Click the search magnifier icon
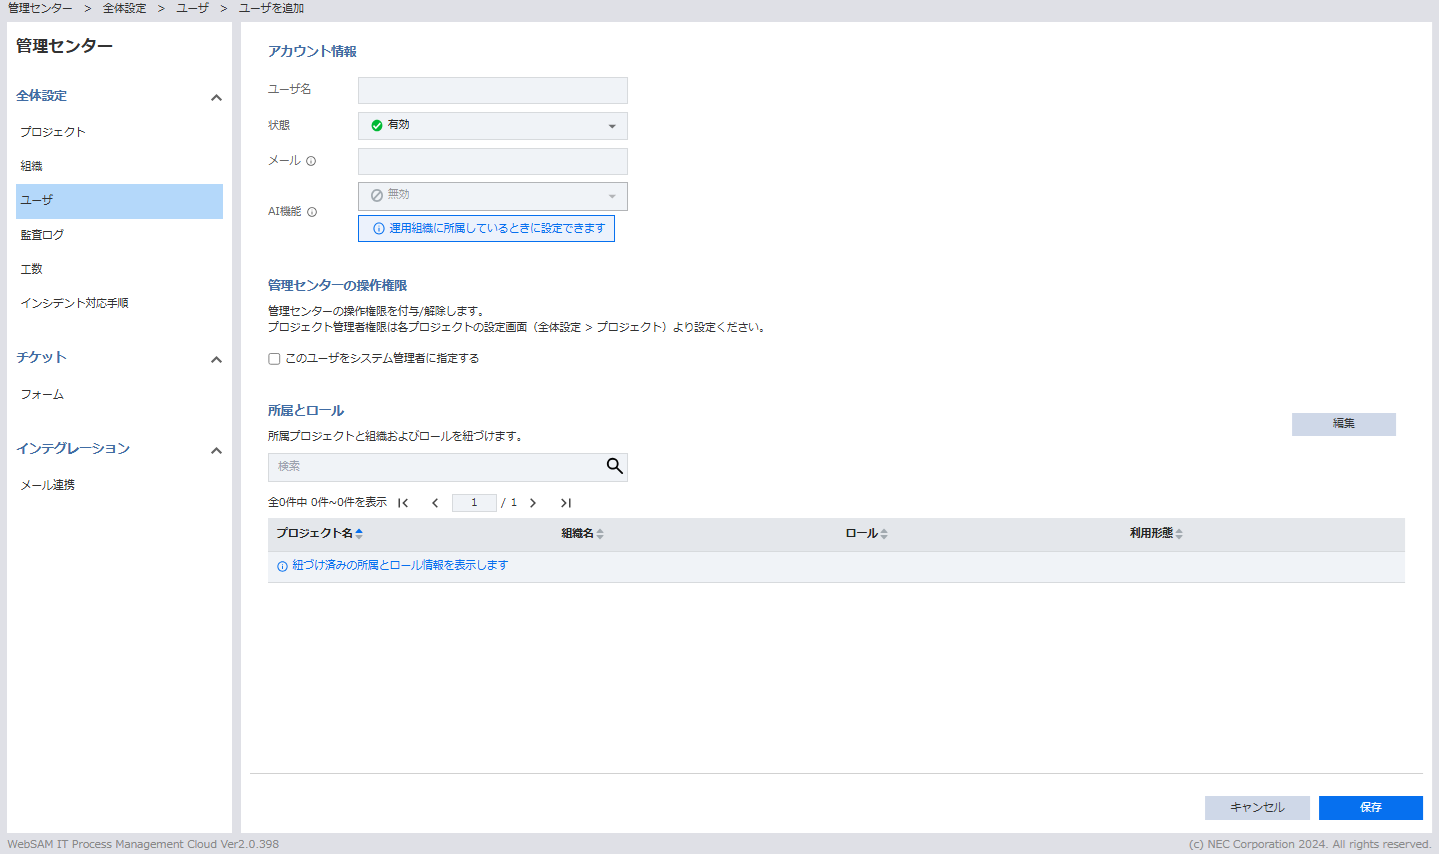Screen dimensions: 1439x854 (614, 466)
